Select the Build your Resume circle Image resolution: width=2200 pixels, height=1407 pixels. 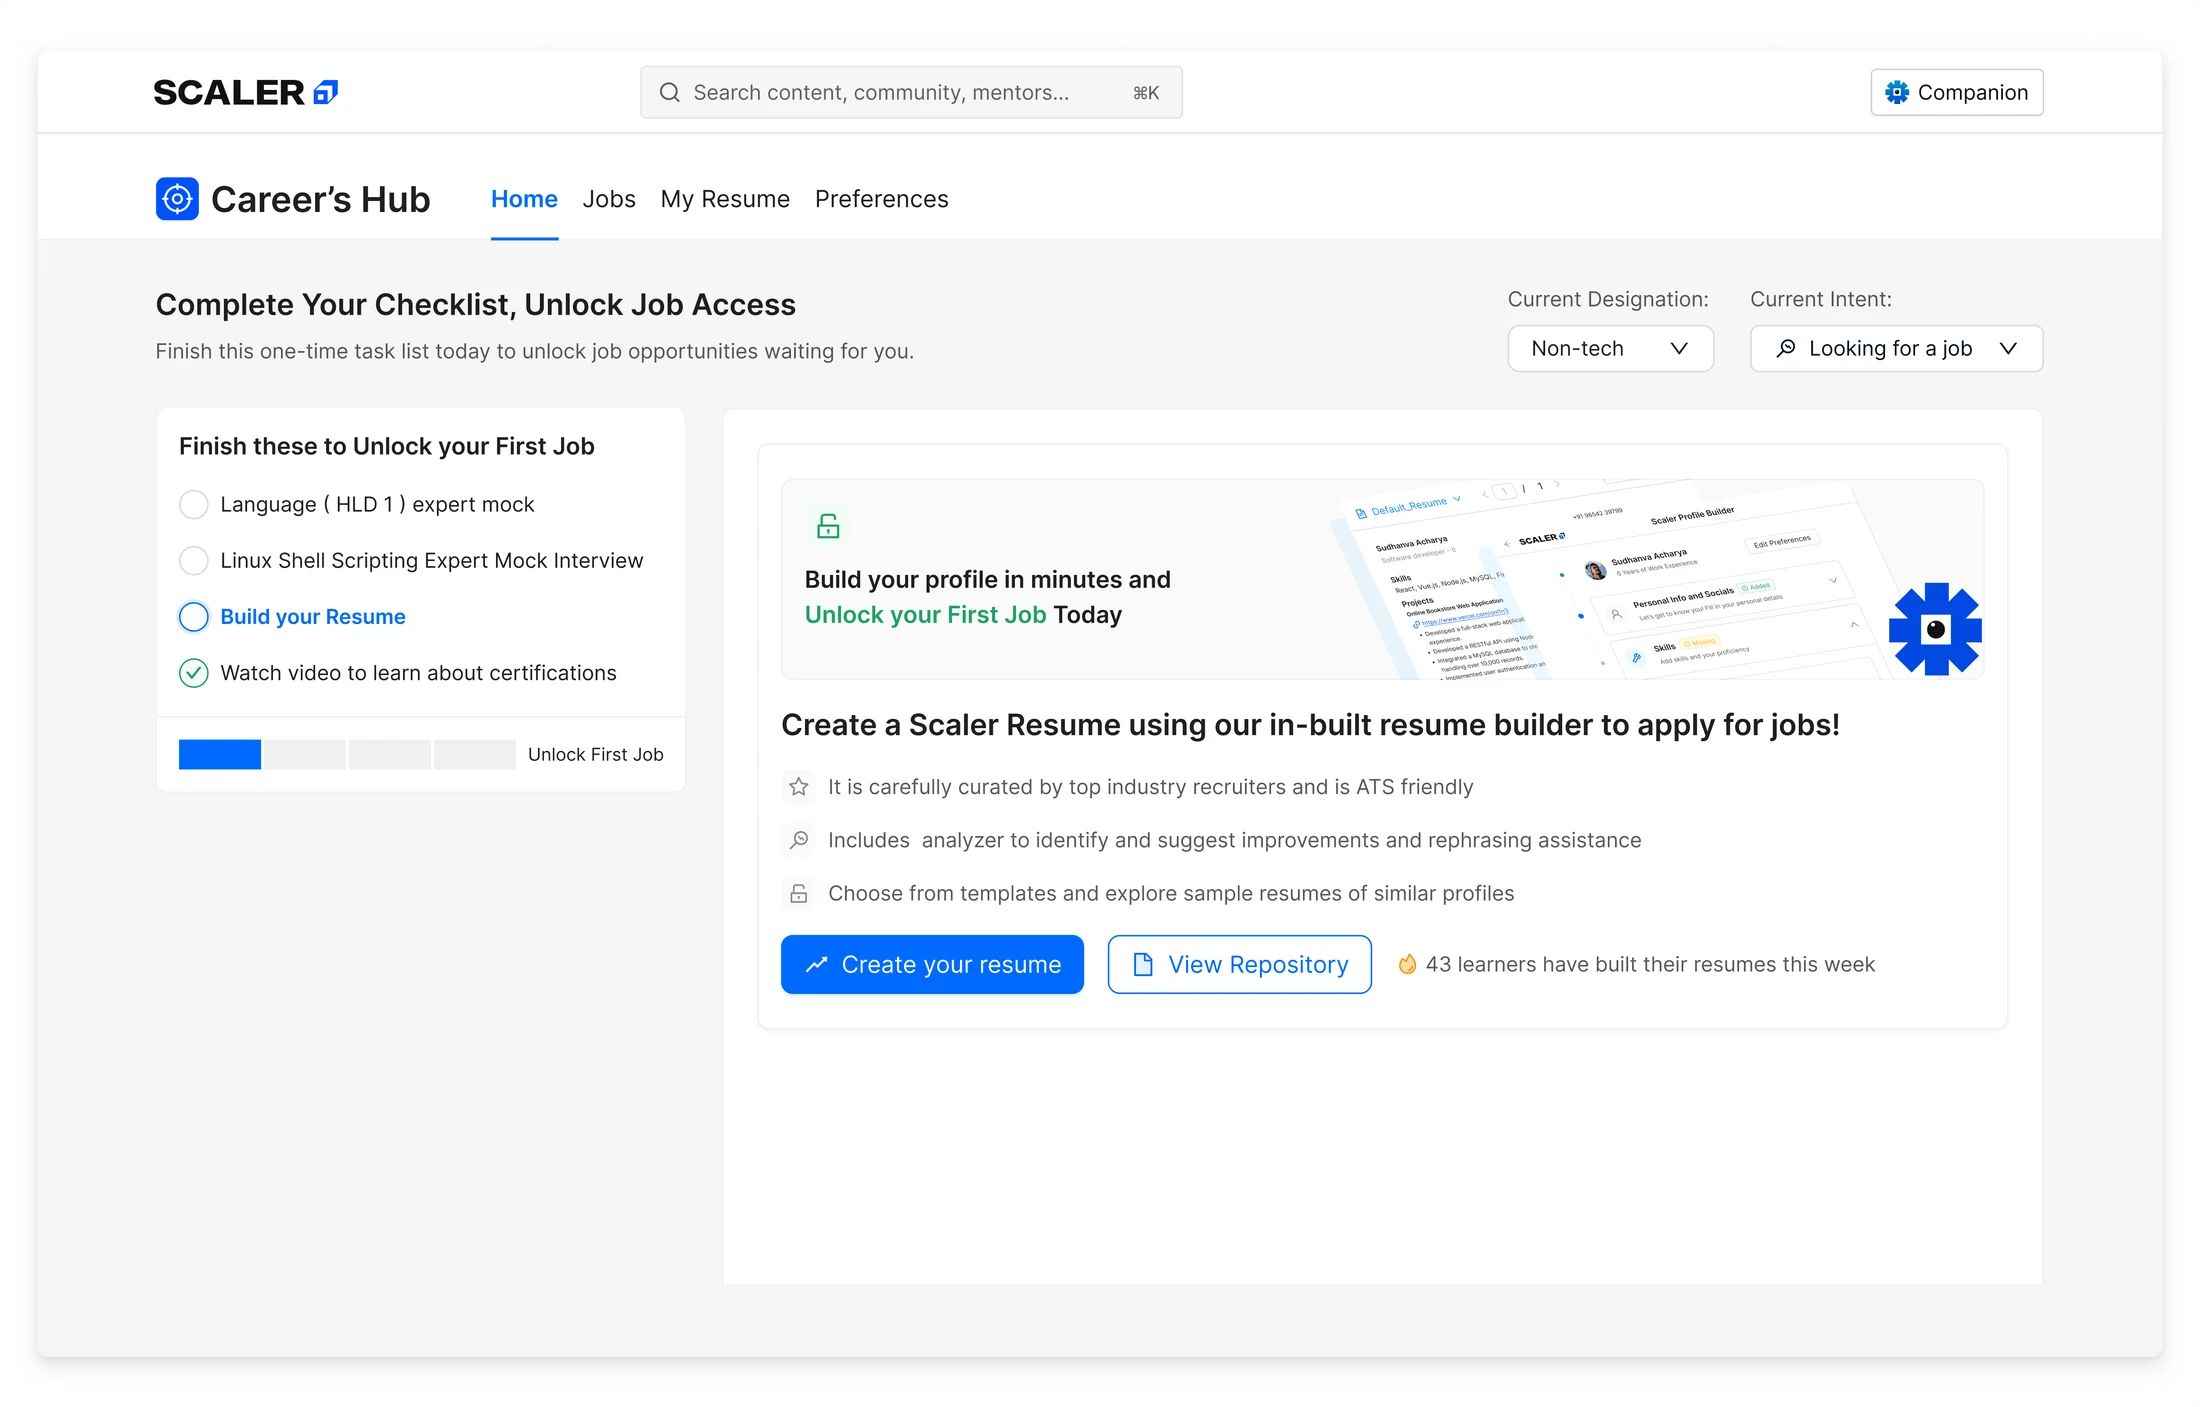193,617
